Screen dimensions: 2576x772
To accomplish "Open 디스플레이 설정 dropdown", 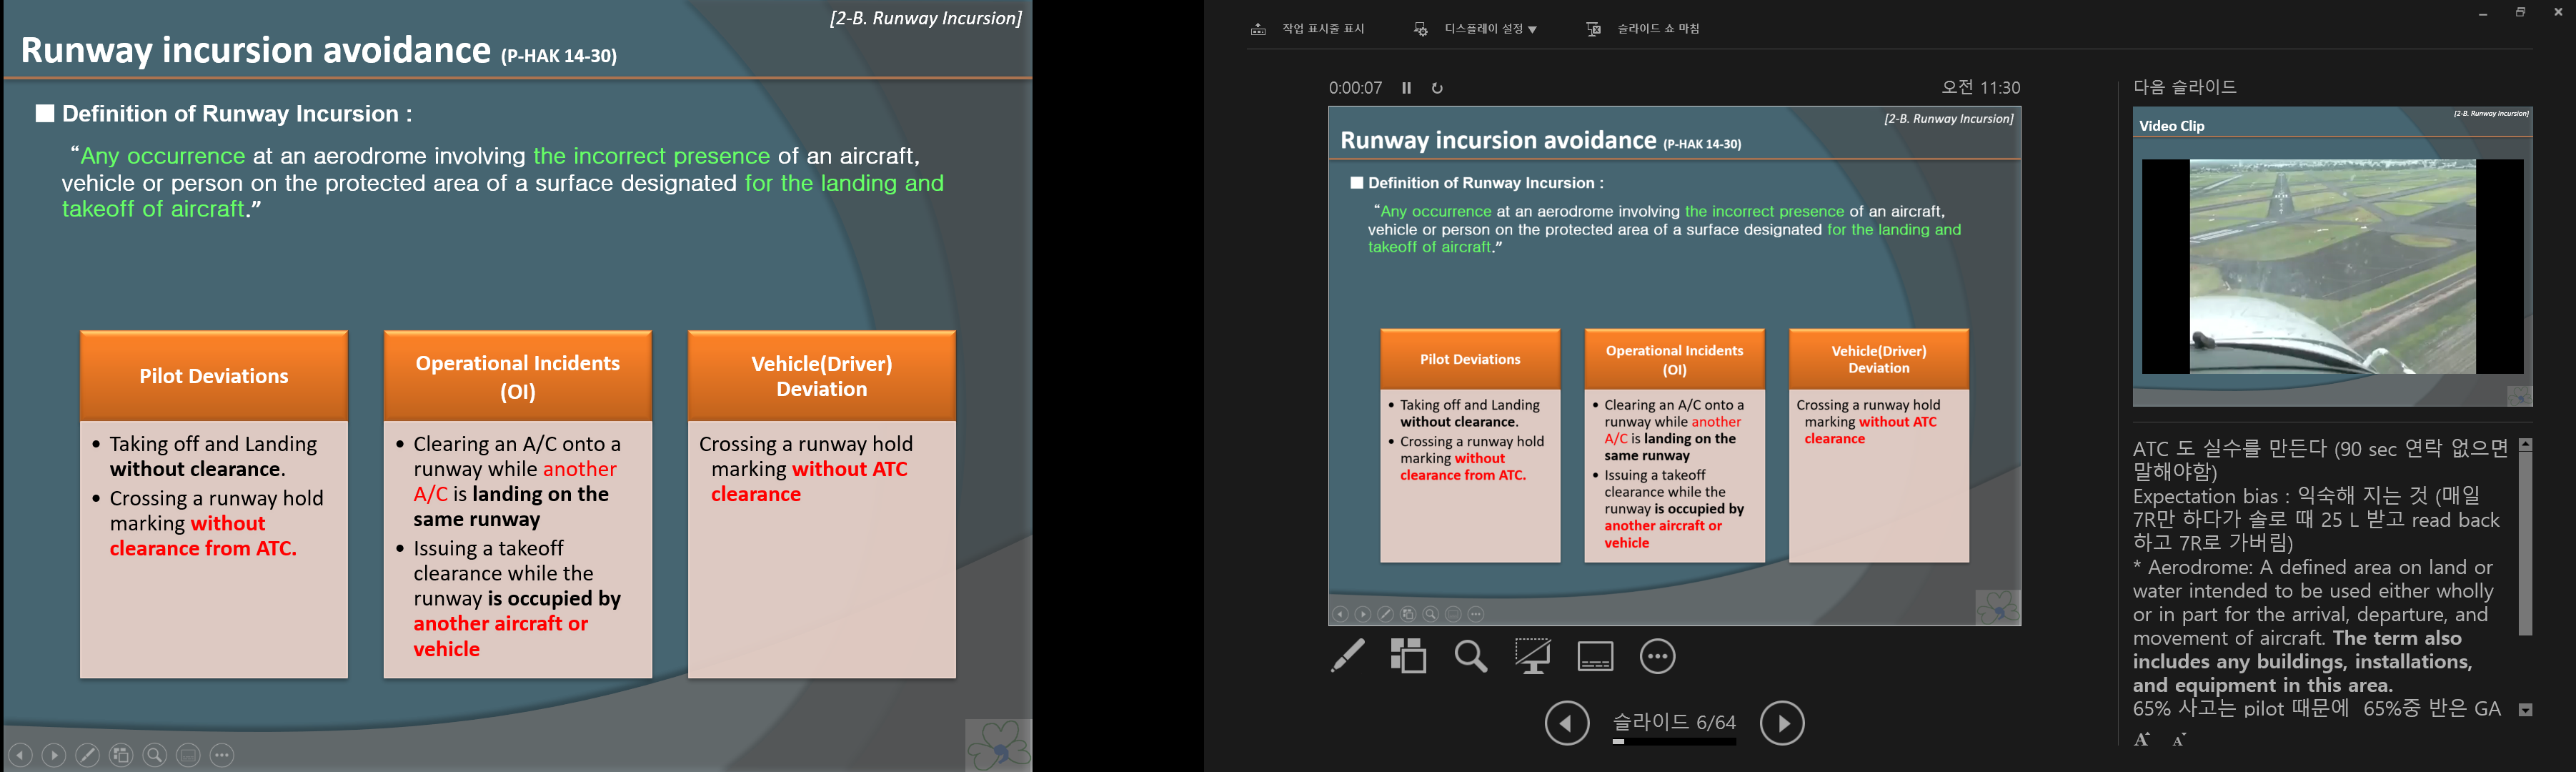I will point(1489,29).
